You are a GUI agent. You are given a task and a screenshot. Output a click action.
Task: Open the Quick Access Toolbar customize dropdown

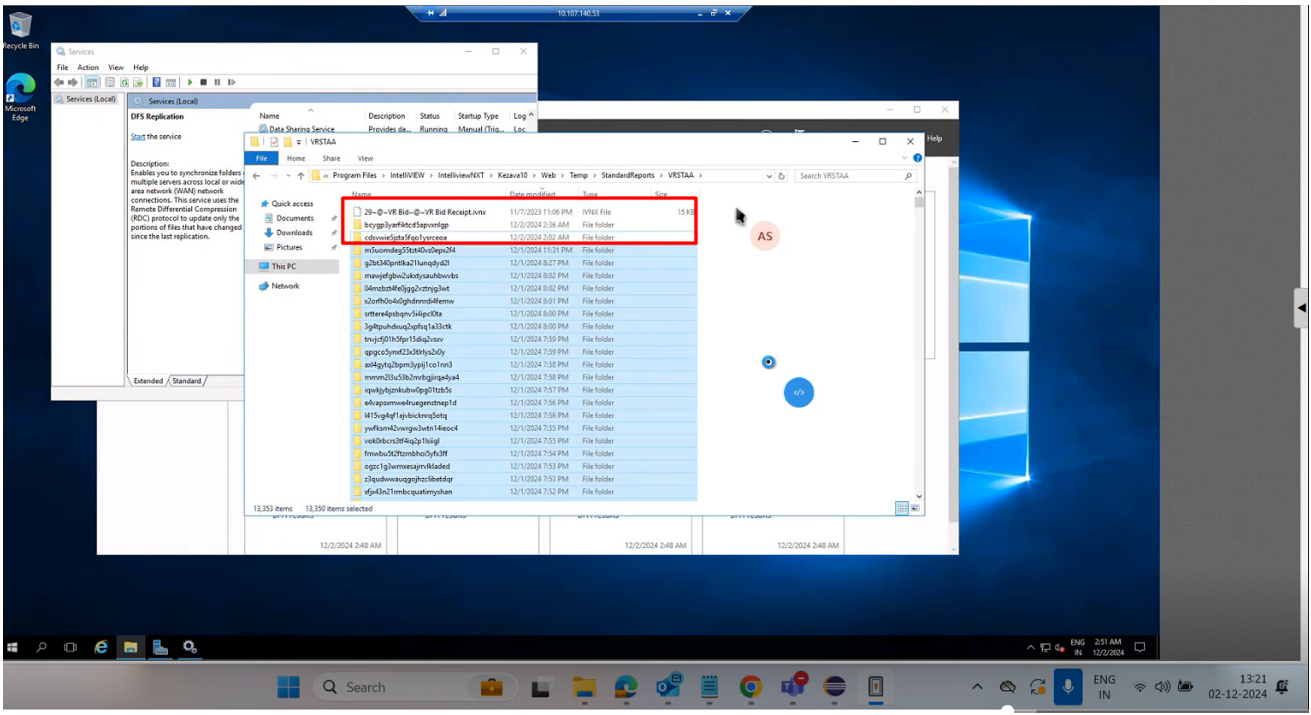(x=300, y=142)
